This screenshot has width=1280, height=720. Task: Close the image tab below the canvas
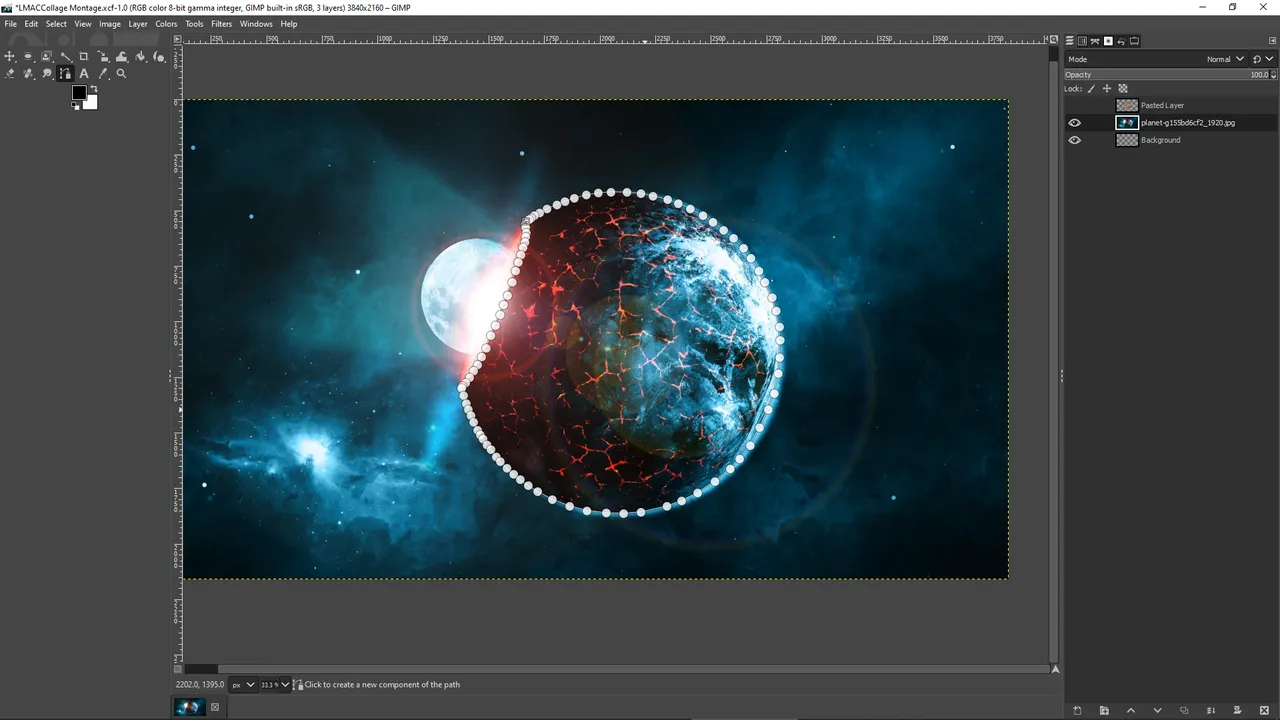[x=214, y=707]
